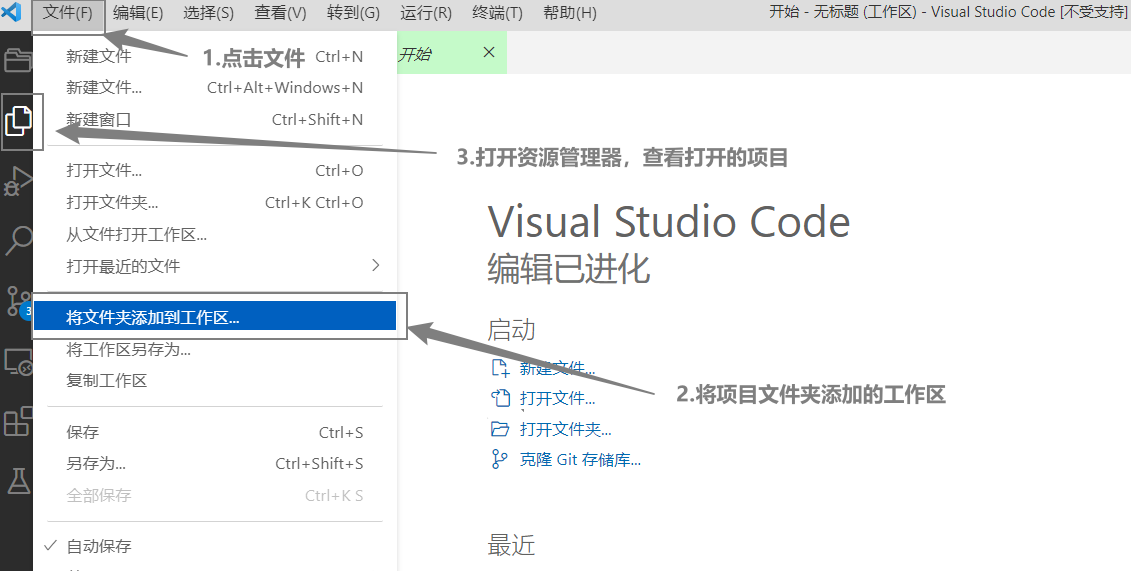Image resolution: width=1131 pixels, height=571 pixels.
Task: Click the Git clone icon under 启动
Action: coord(499,459)
